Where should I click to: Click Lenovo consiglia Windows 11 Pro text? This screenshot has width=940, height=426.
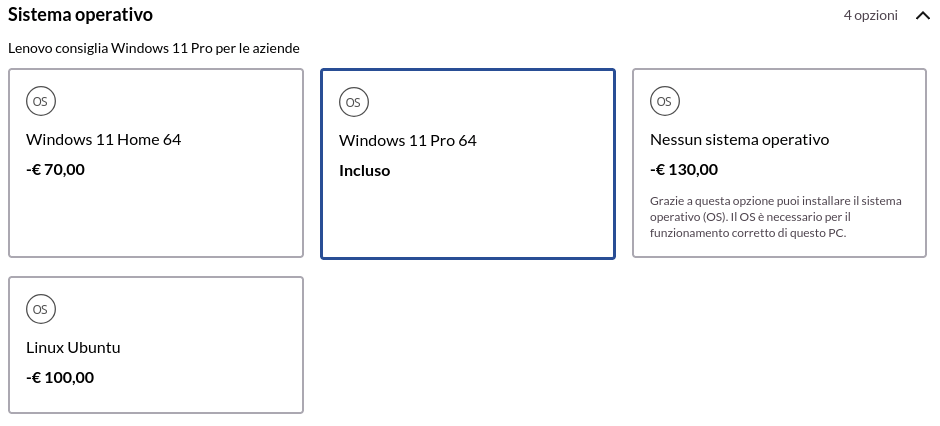(x=153, y=49)
